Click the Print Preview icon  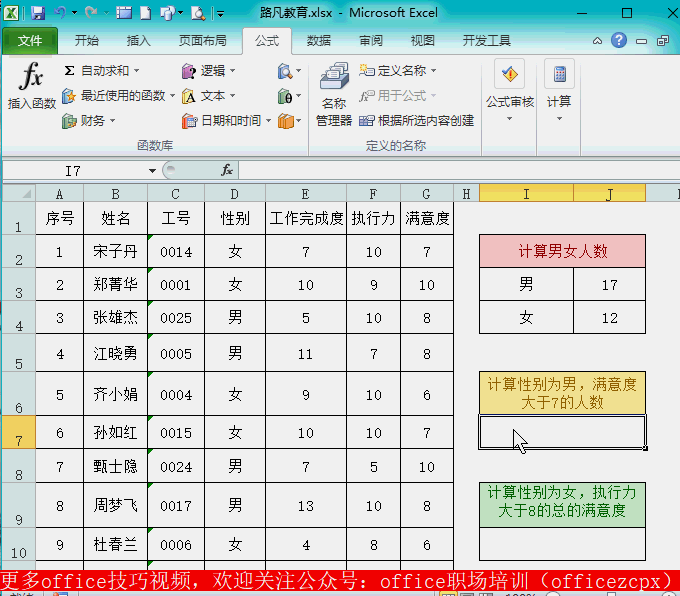click(x=198, y=13)
